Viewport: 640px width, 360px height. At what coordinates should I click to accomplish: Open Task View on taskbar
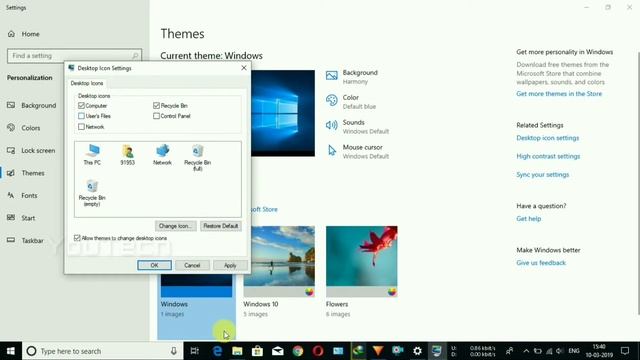tap(195, 351)
